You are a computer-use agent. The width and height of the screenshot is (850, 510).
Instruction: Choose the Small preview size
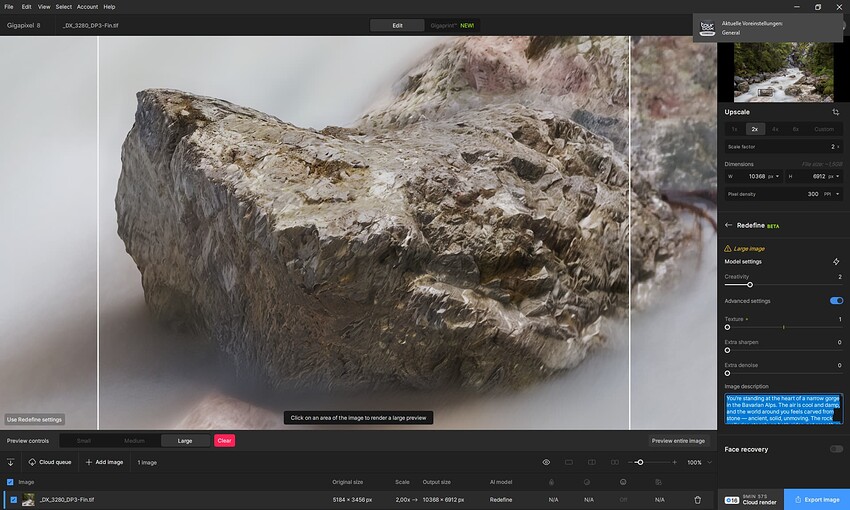(x=84, y=441)
